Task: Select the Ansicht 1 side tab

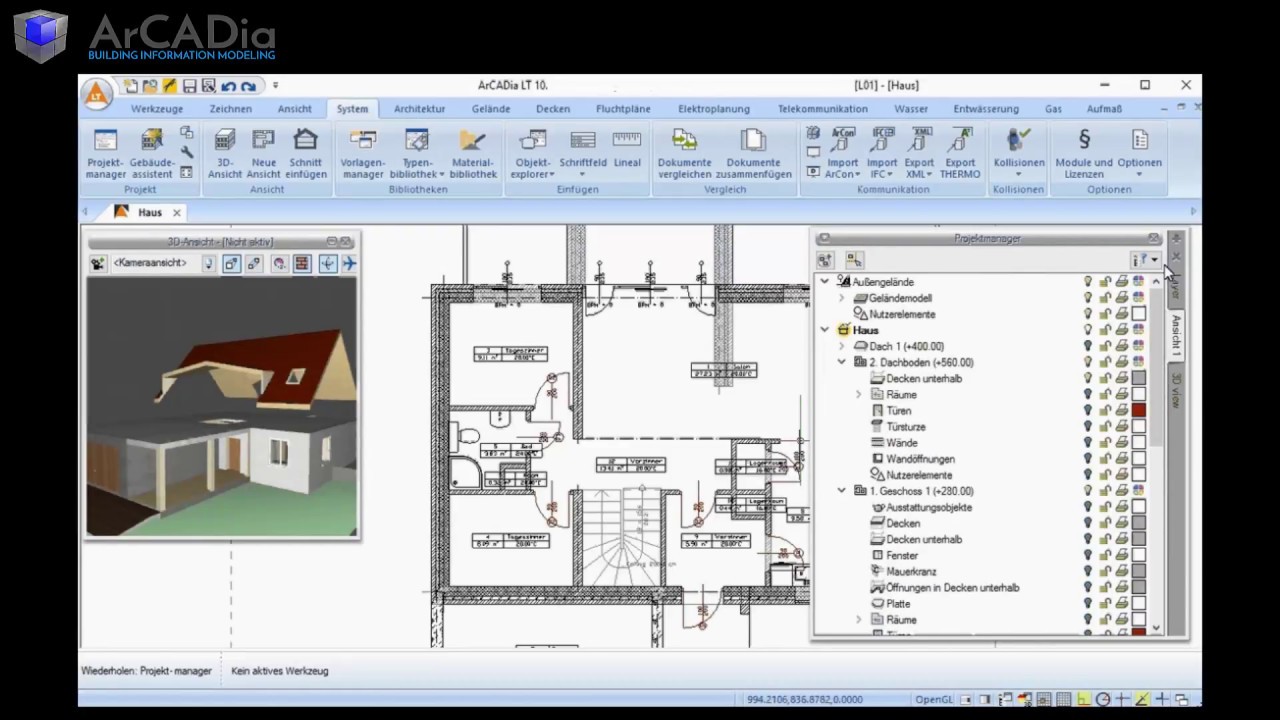Action: pos(1176,336)
